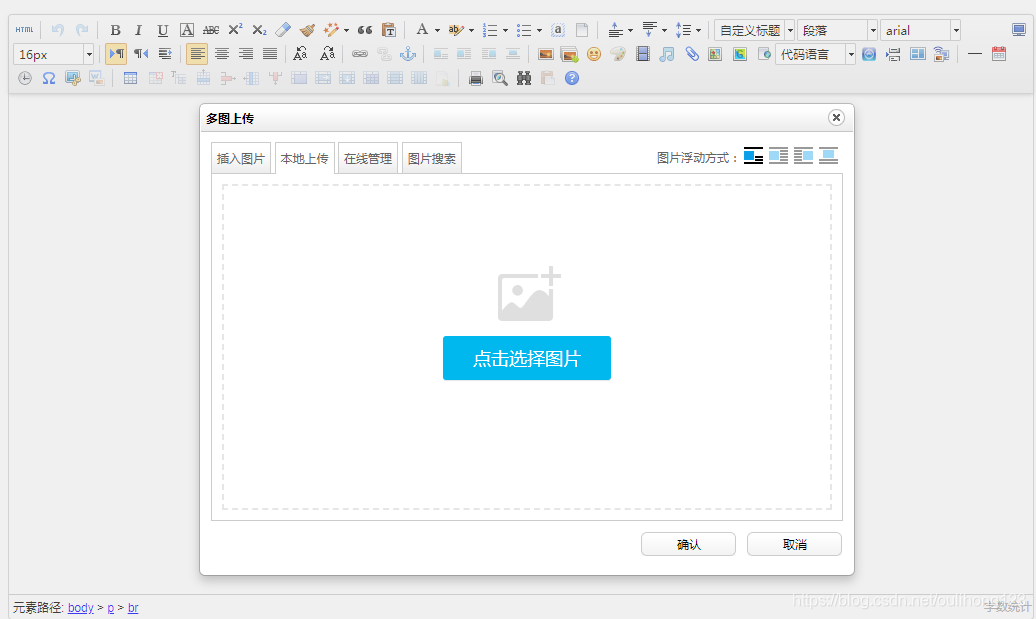Image resolution: width=1036 pixels, height=619 pixels.
Task: Switch to 在线管理 tab
Action: (x=368, y=158)
